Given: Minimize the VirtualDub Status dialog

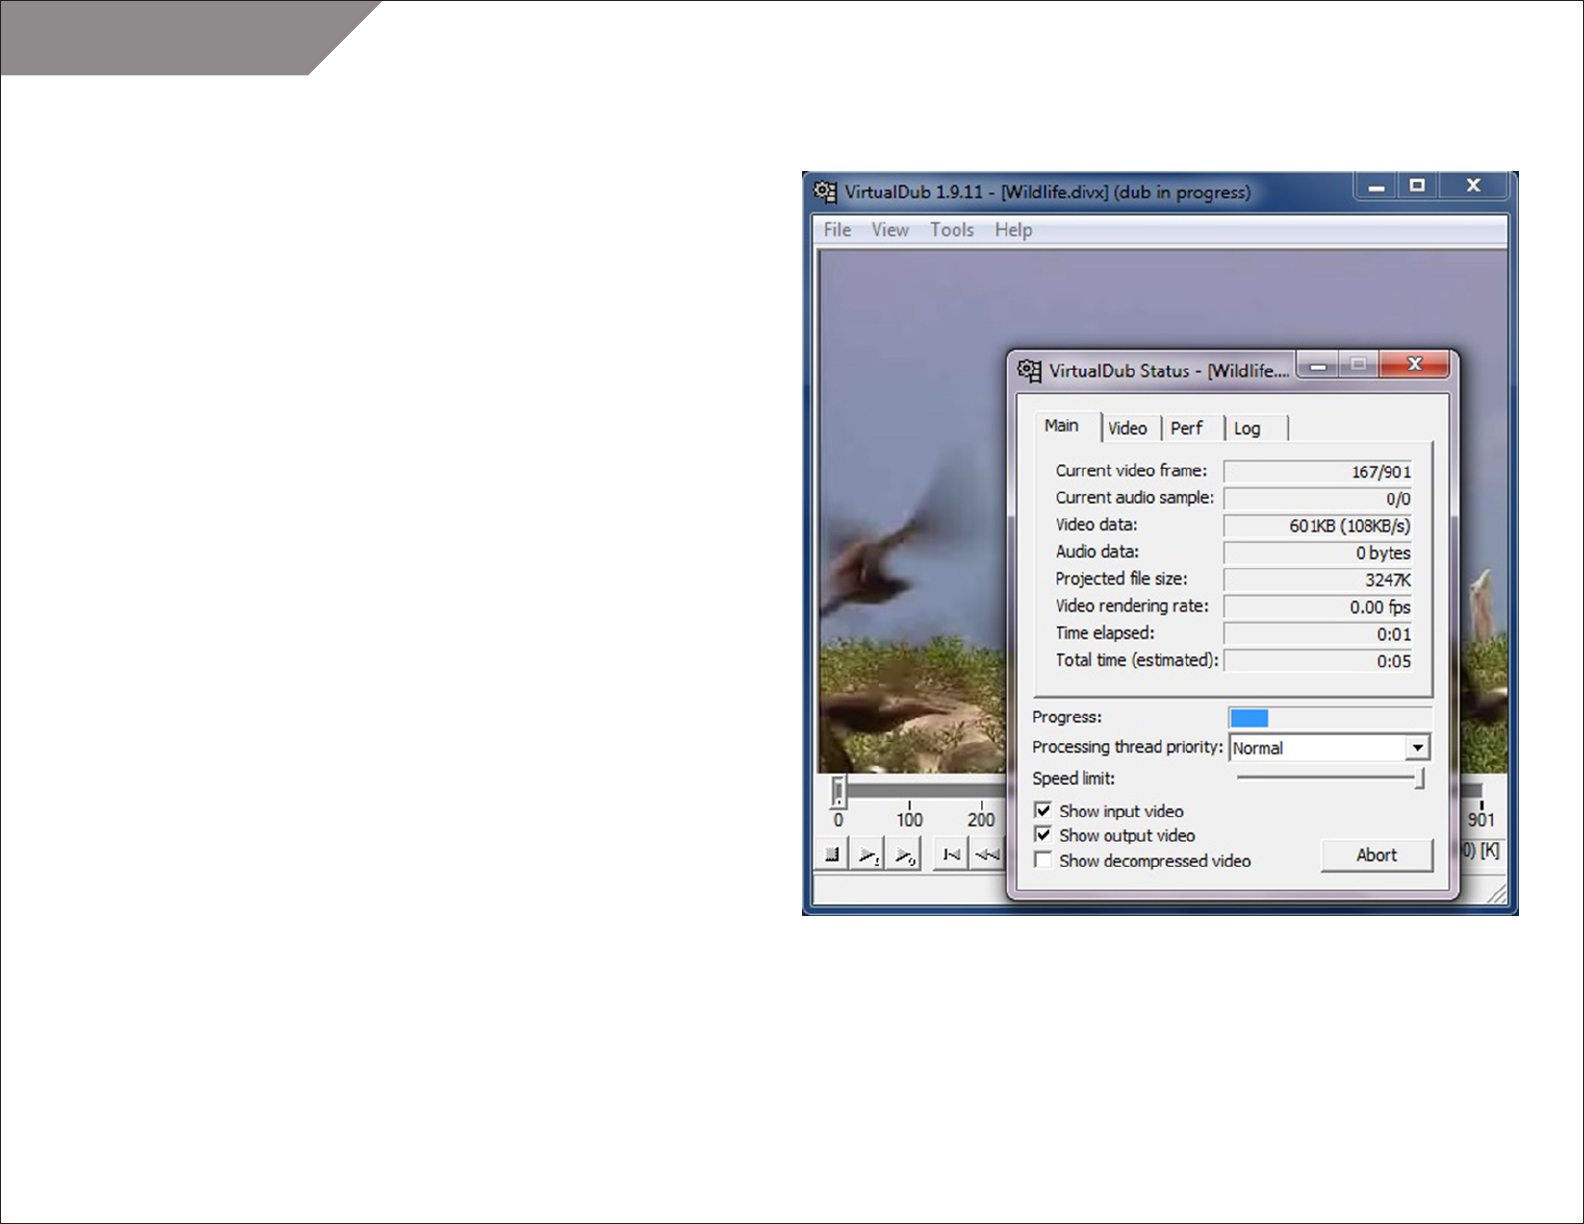Looking at the screenshot, I should click(1319, 365).
